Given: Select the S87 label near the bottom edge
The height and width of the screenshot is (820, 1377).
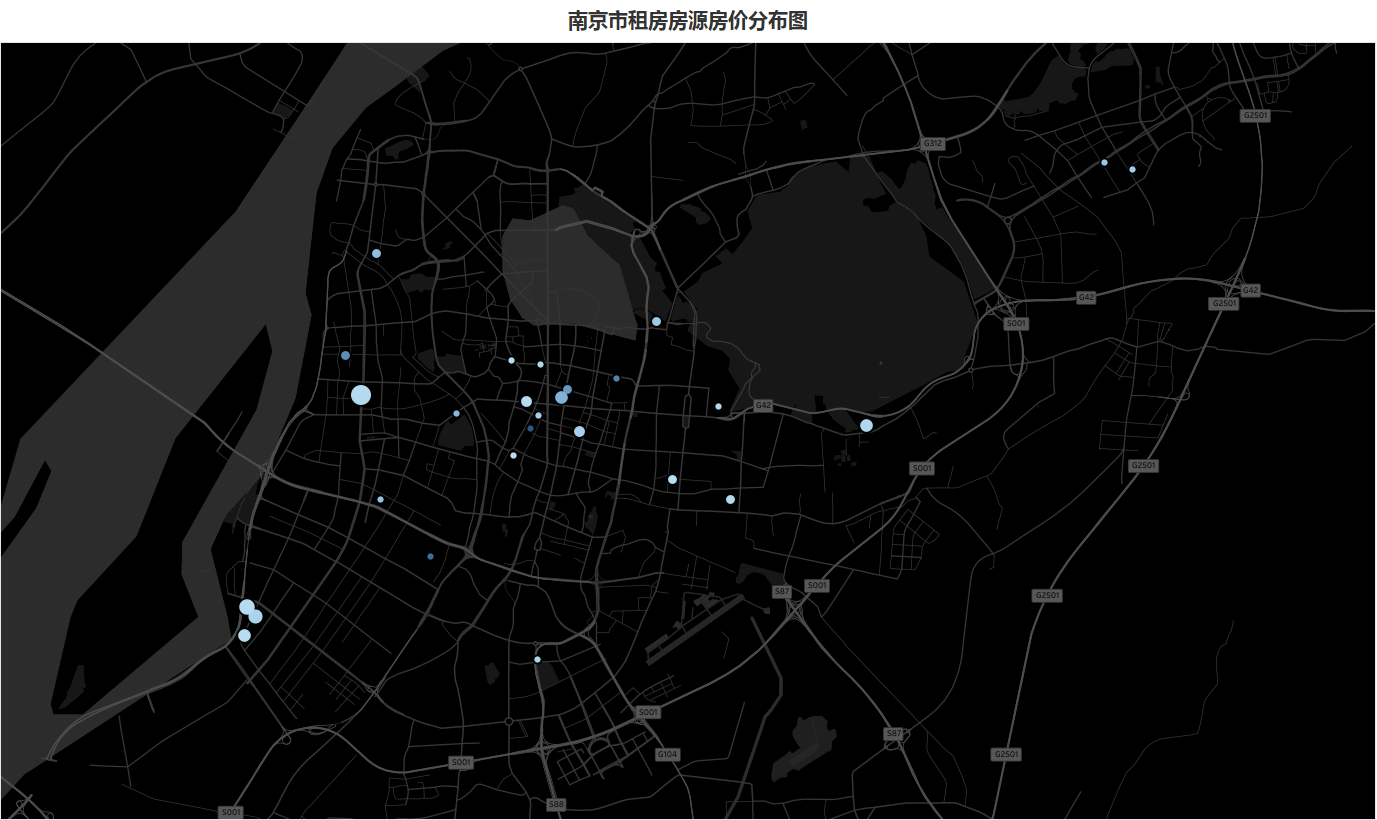Looking at the screenshot, I should [894, 733].
